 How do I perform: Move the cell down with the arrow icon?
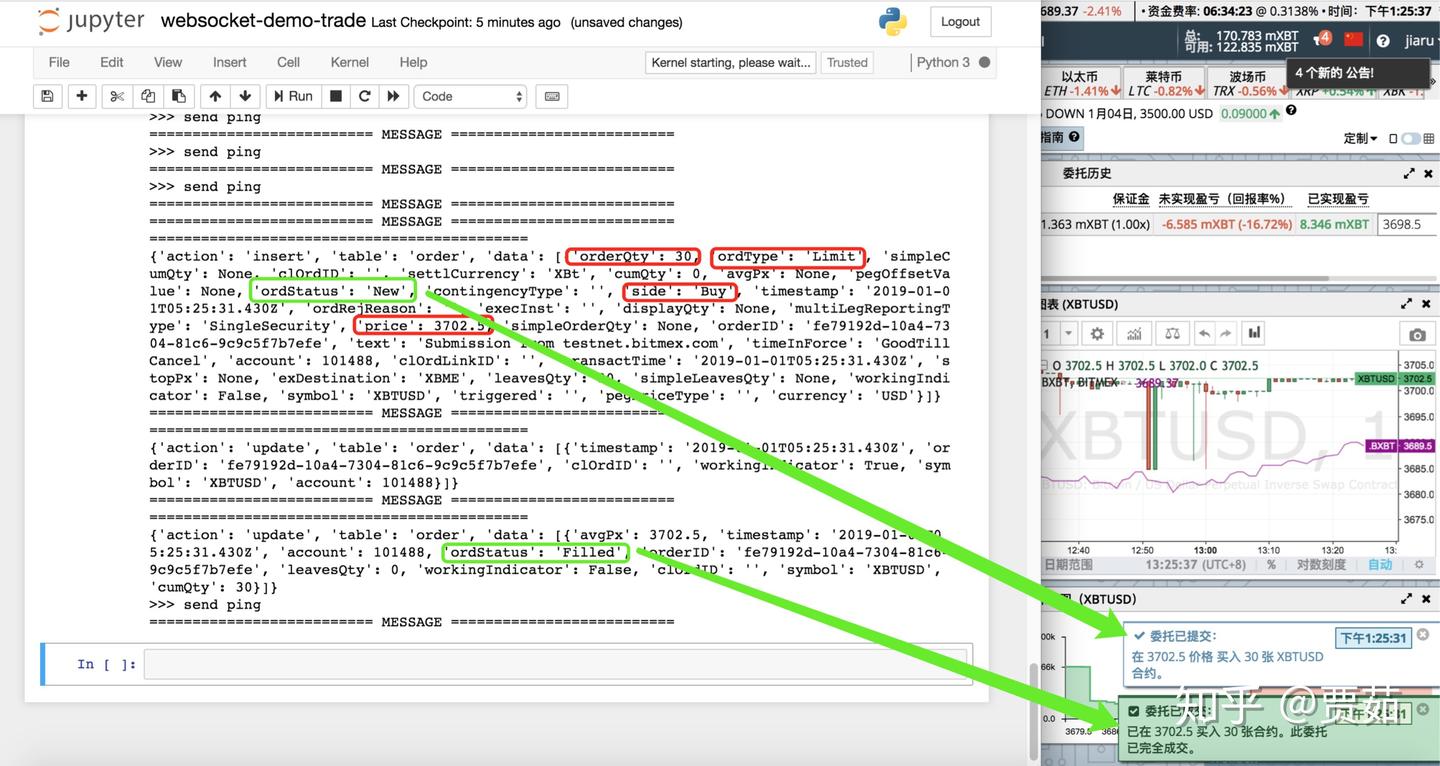pyautogui.click(x=245, y=96)
